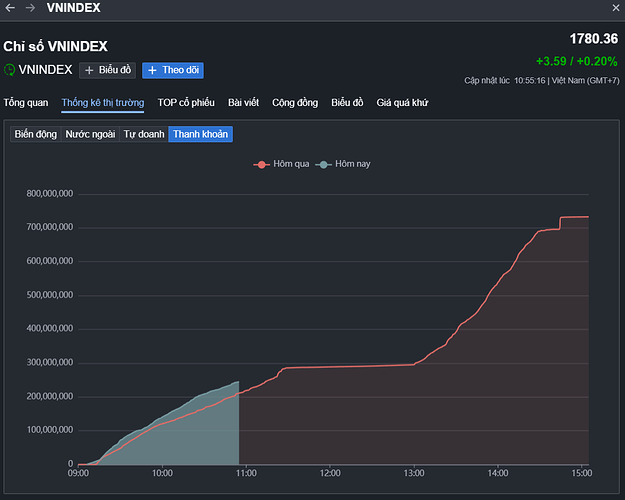Image resolution: width=625 pixels, height=500 pixels.
Task: Click the VNINDEX title in header bar
Action: tap(73, 8)
